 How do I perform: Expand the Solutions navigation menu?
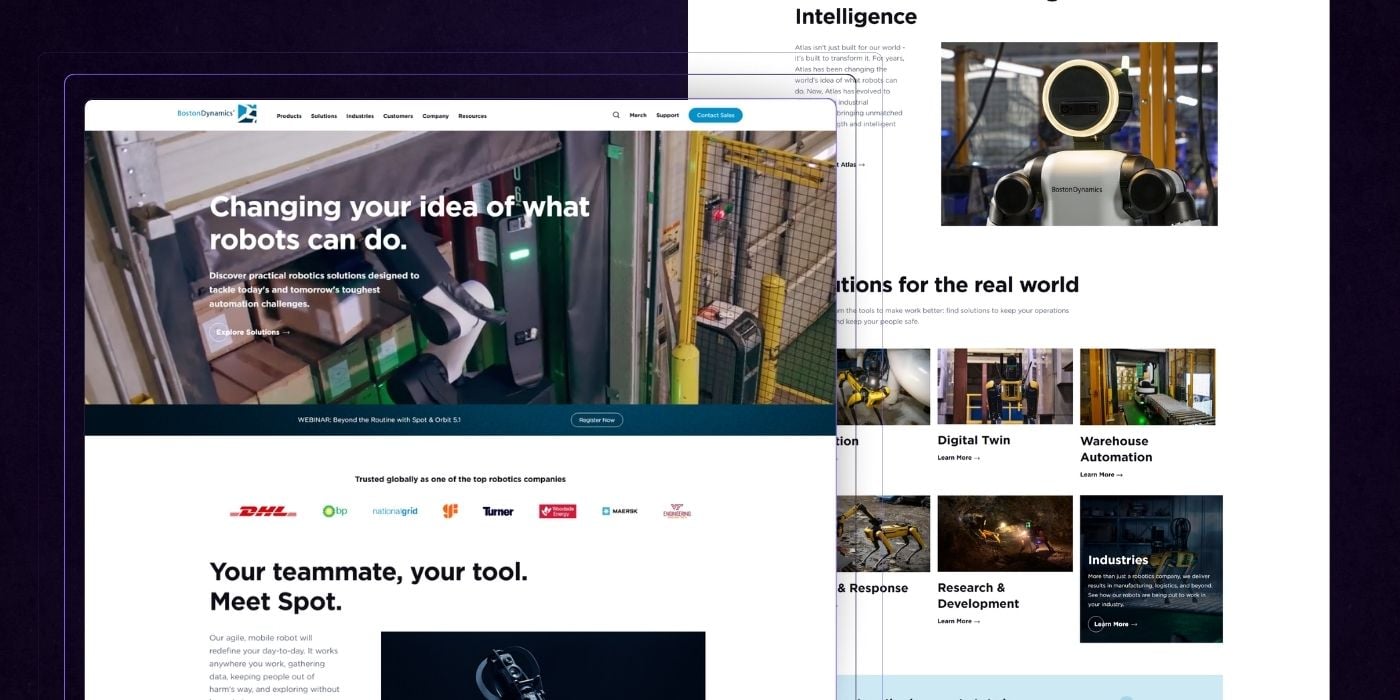324,116
